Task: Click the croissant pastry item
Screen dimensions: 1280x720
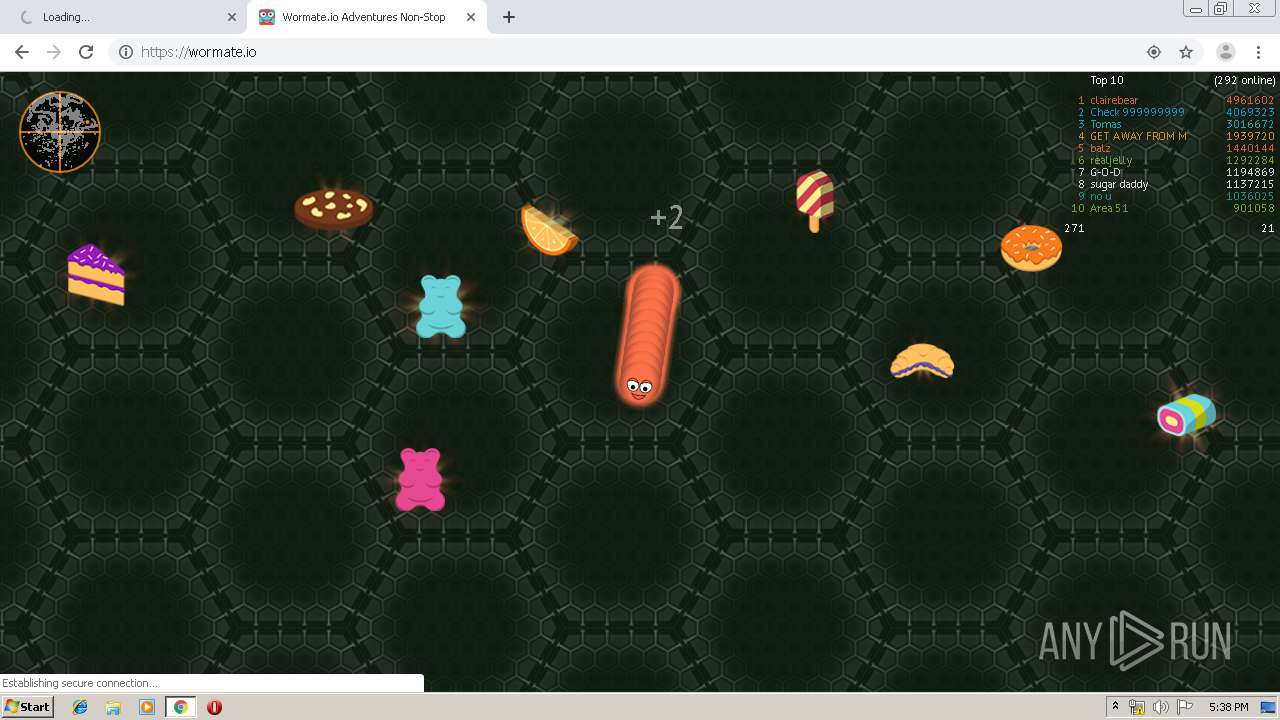Action: point(922,361)
